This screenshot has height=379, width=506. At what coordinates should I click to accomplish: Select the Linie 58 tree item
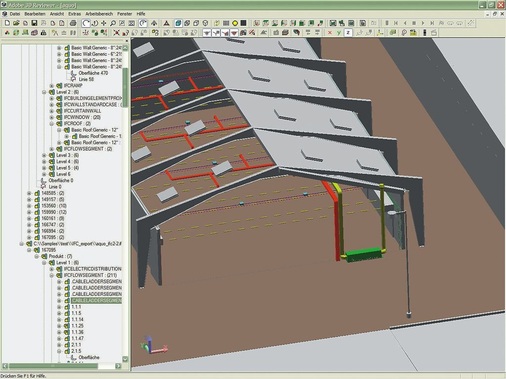point(86,79)
